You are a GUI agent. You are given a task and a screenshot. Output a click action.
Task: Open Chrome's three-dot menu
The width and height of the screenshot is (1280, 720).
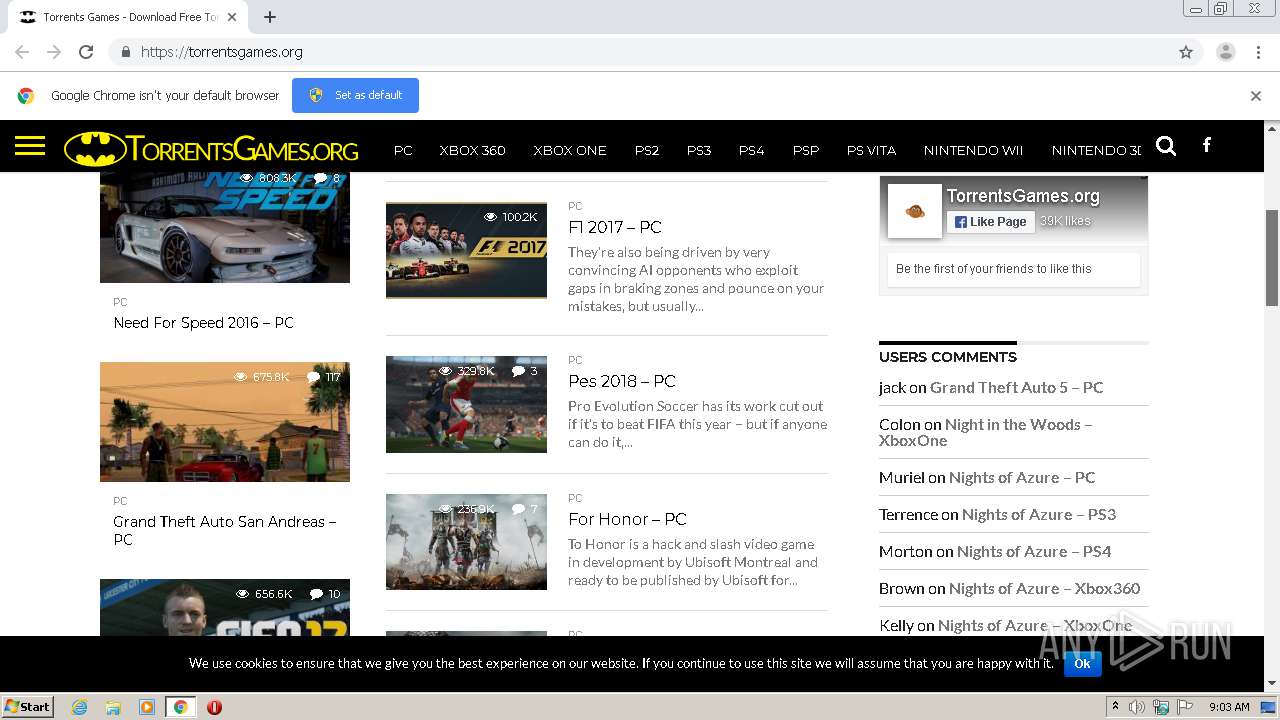coord(1258,52)
